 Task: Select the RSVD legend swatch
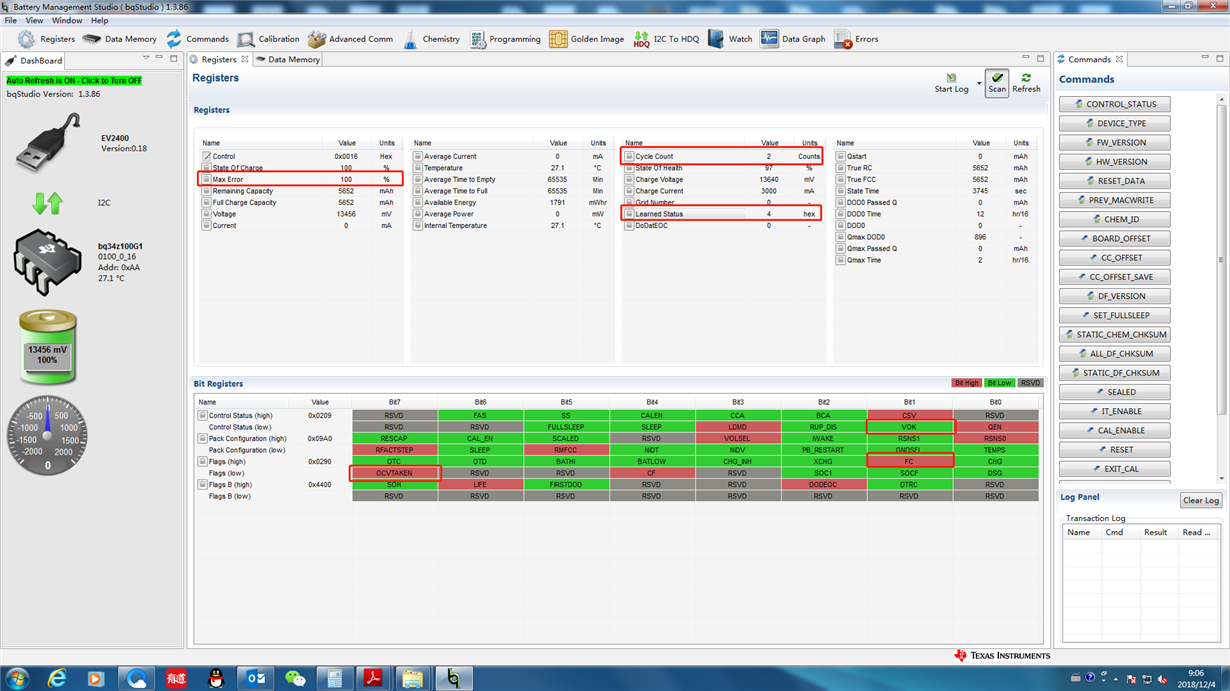(1030, 383)
